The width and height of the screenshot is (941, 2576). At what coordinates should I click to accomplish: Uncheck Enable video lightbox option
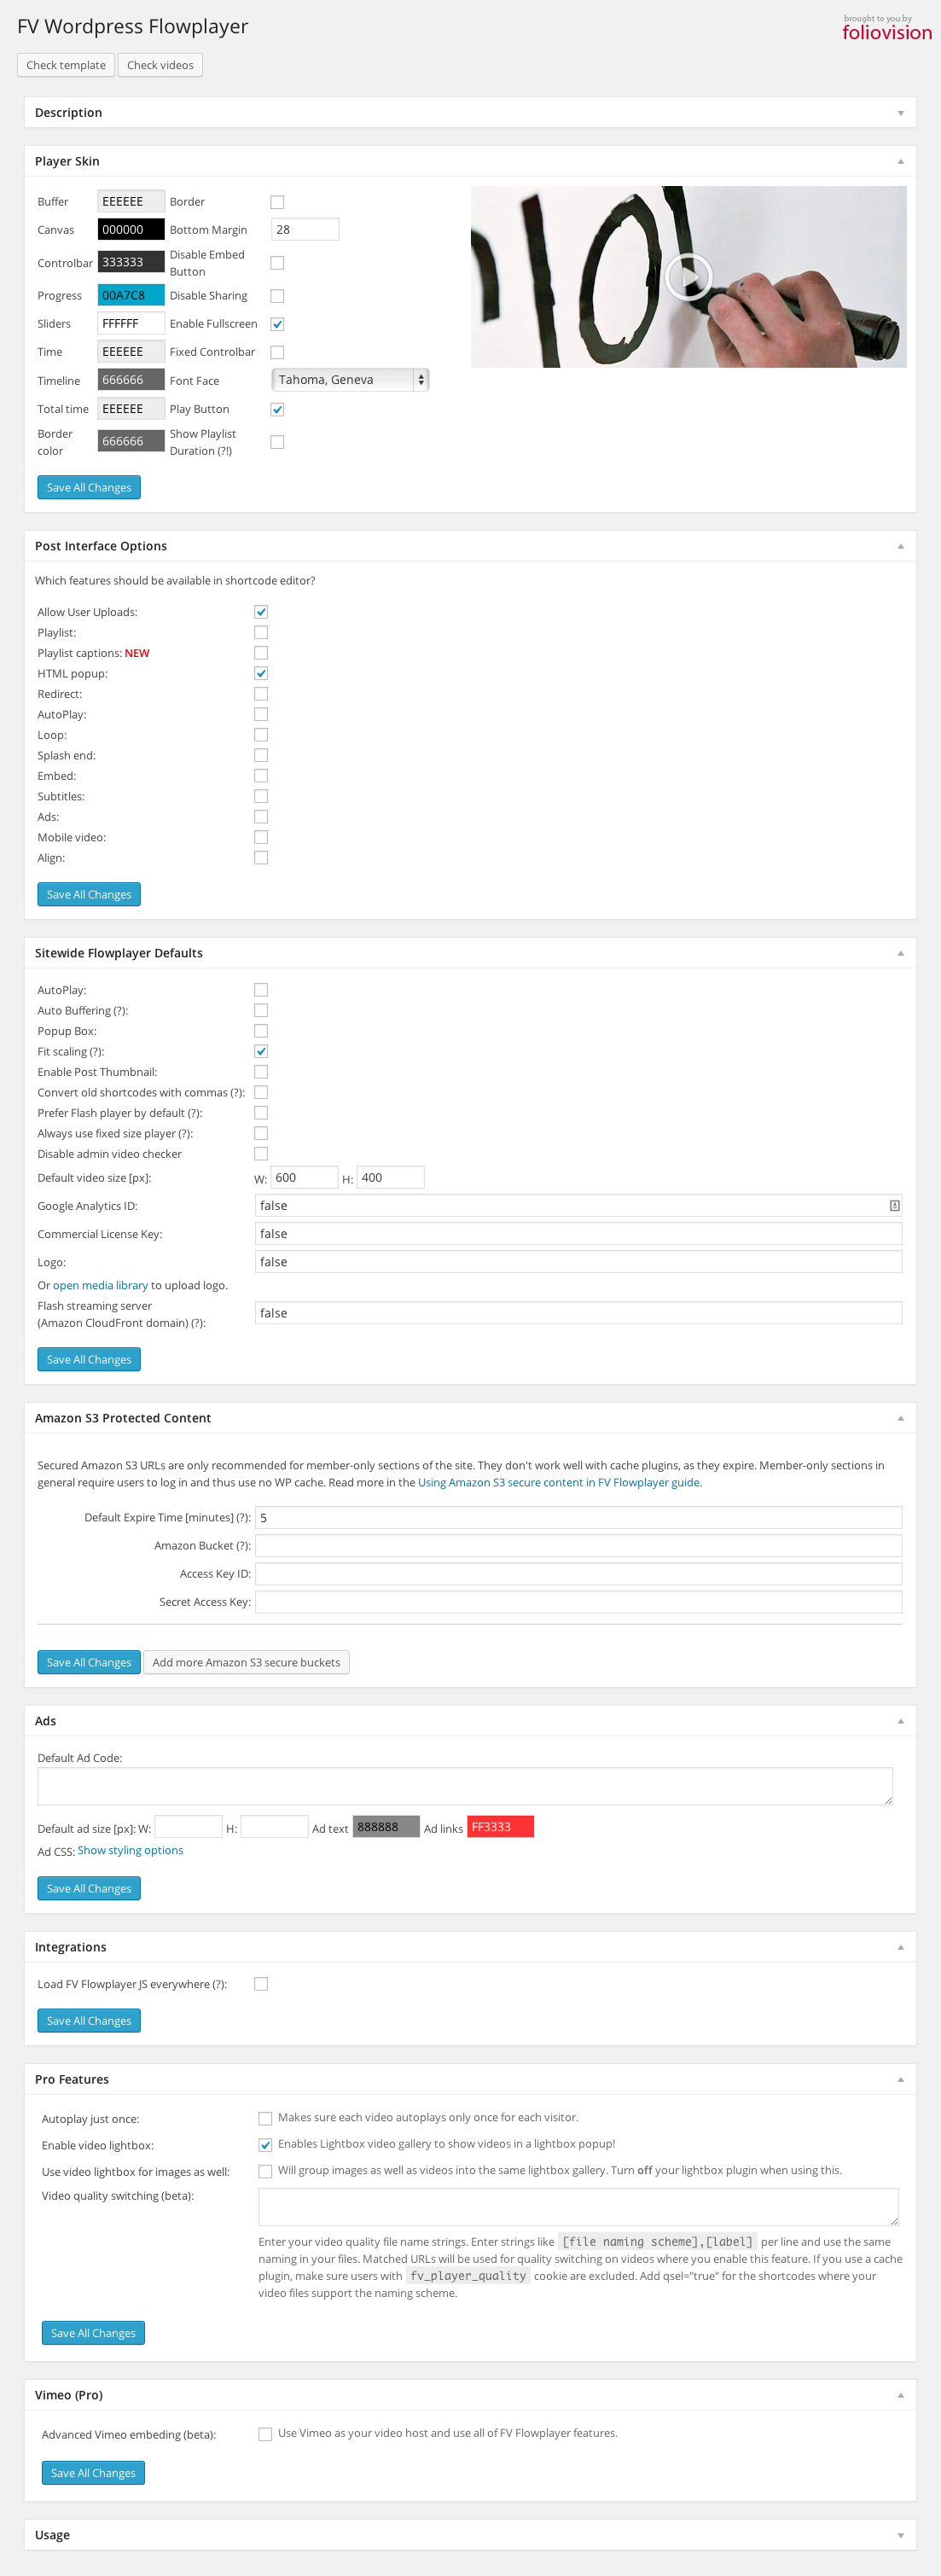[x=265, y=2144]
